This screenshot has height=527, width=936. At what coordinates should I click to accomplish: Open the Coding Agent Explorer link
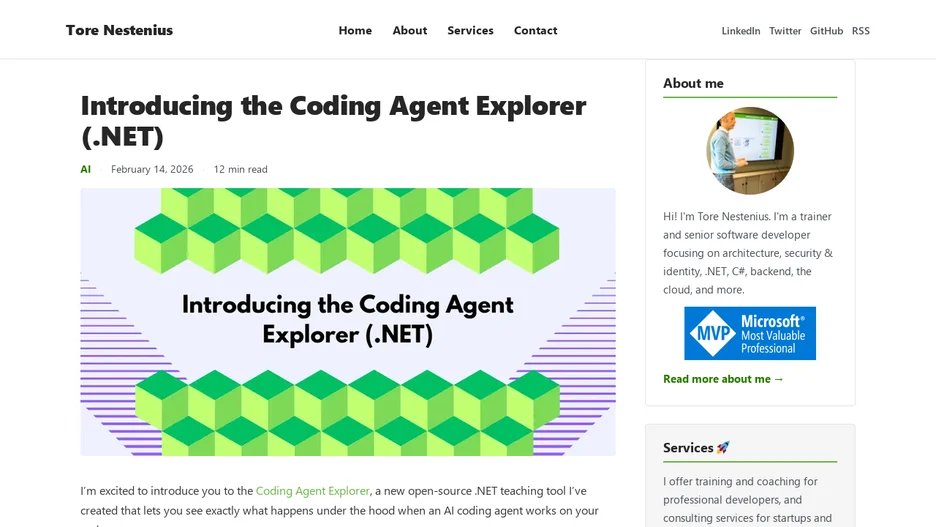313,491
